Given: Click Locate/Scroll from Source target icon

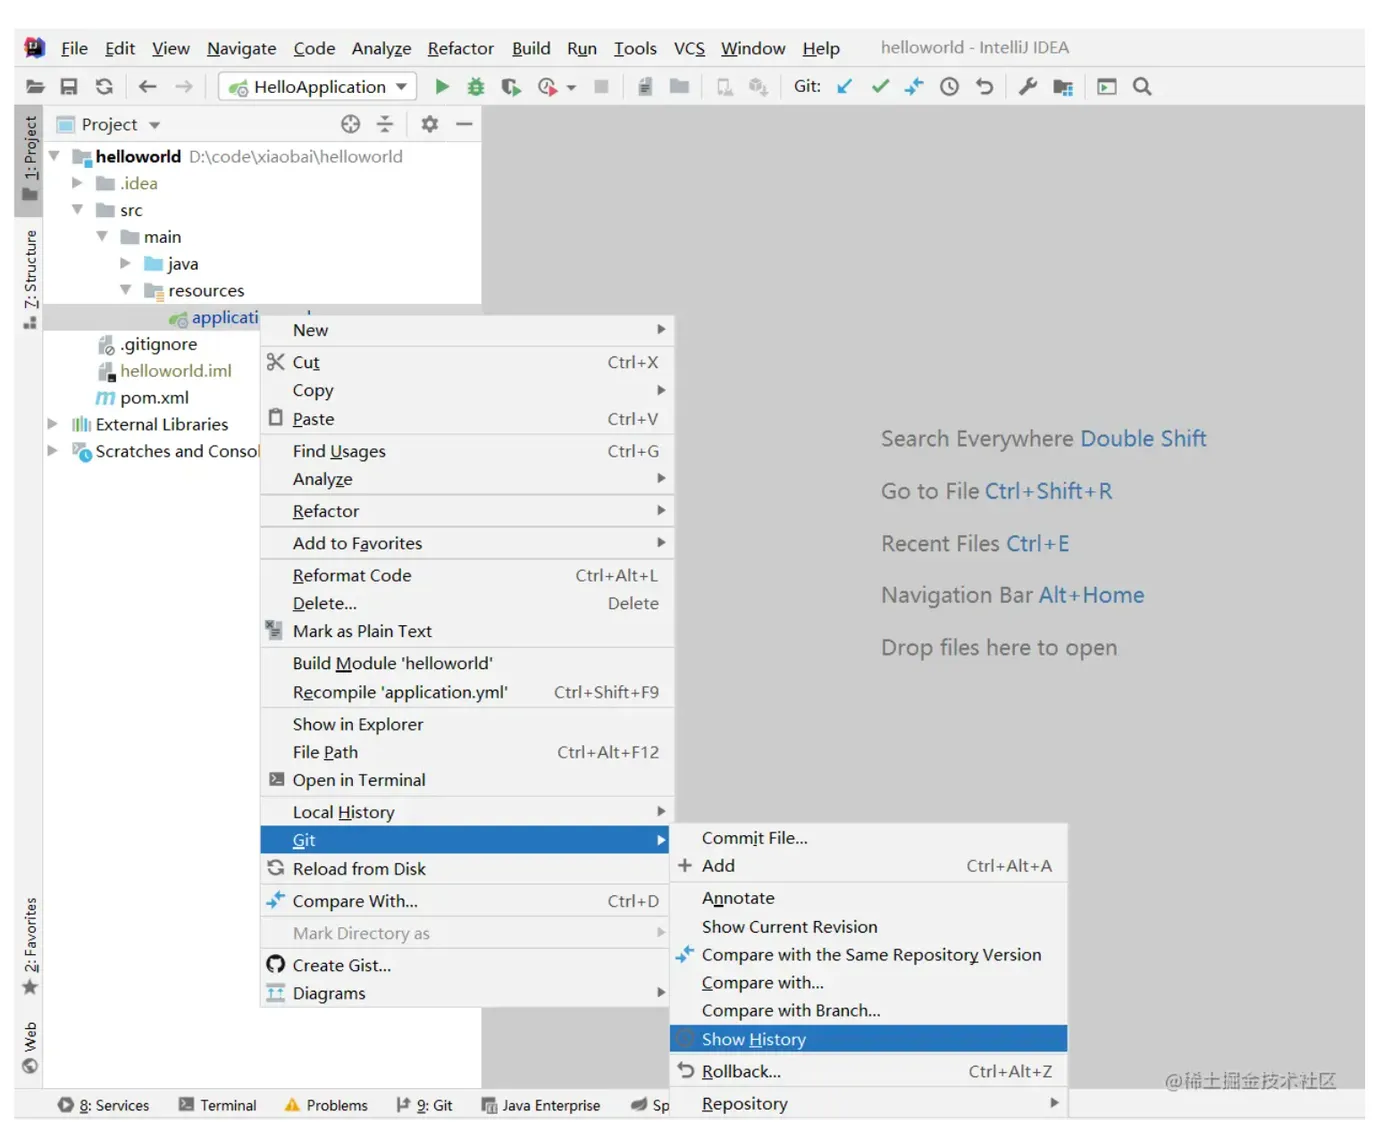Looking at the screenshot, I should (x=350, y=124).
